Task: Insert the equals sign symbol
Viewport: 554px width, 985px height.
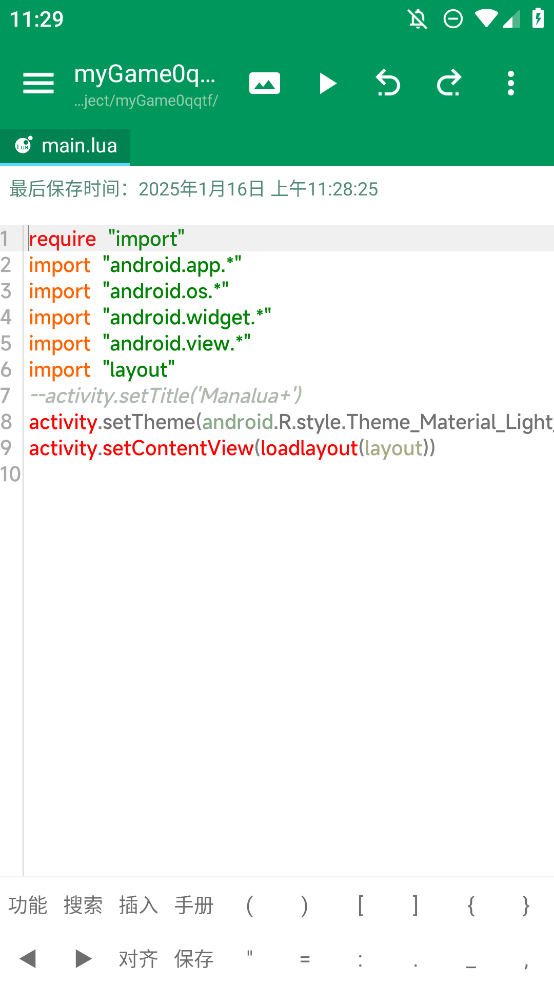Action: tap(305, 959)
